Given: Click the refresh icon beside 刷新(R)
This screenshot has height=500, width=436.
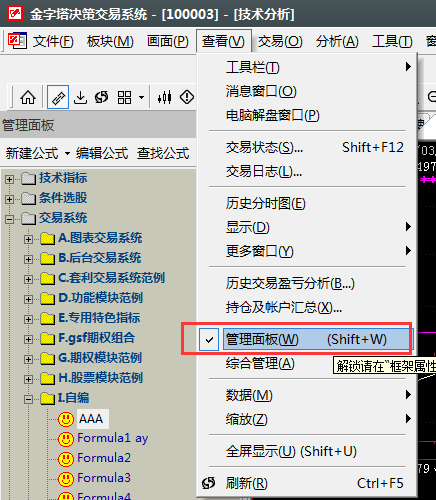Looking at the screenshot, I should 209,483.
